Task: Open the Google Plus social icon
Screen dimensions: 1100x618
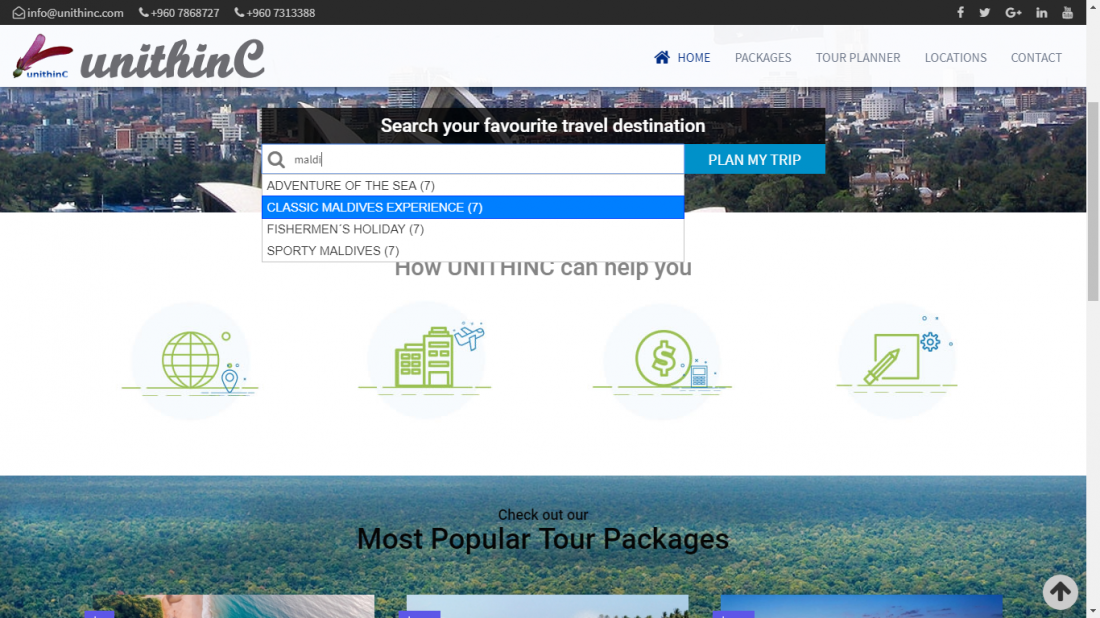Action: point(1013,13)
